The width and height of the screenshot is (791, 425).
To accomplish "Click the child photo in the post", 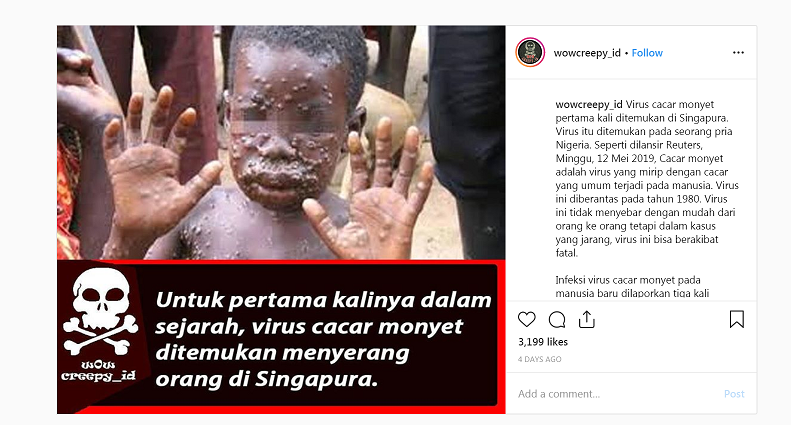I will pyautogui.click(x=281, y=143).
